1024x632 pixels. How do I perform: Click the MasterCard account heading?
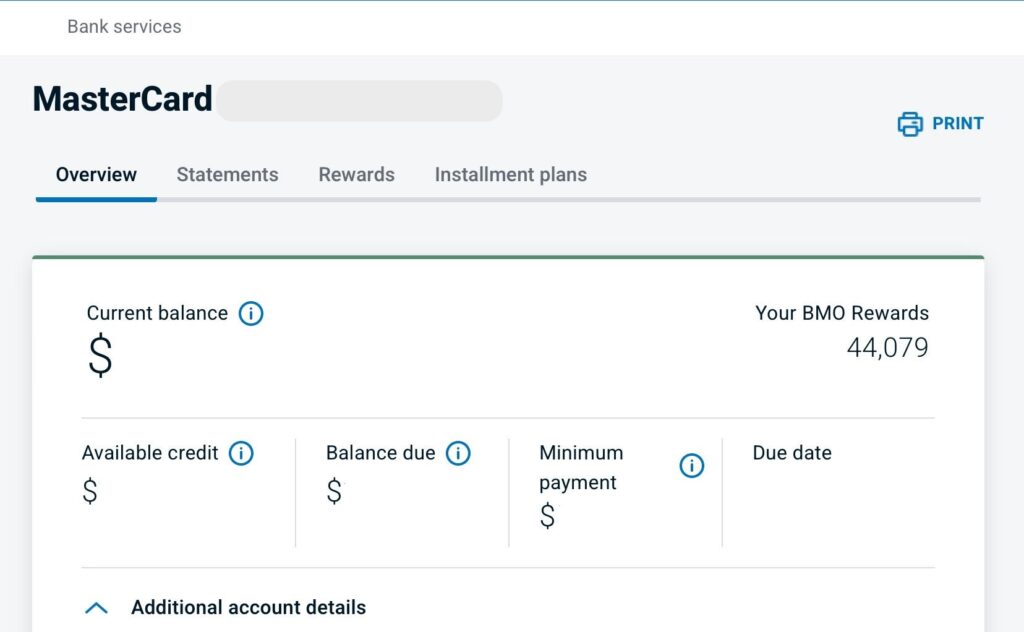point(122,99)
